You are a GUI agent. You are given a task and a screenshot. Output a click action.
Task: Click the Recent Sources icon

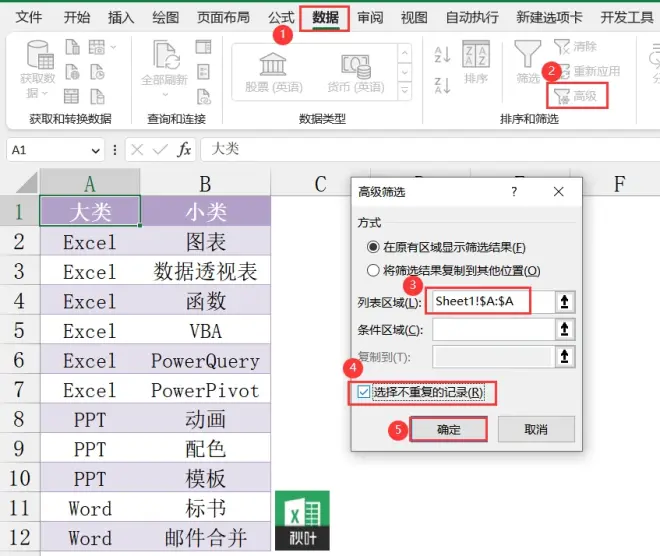(97, 72)
